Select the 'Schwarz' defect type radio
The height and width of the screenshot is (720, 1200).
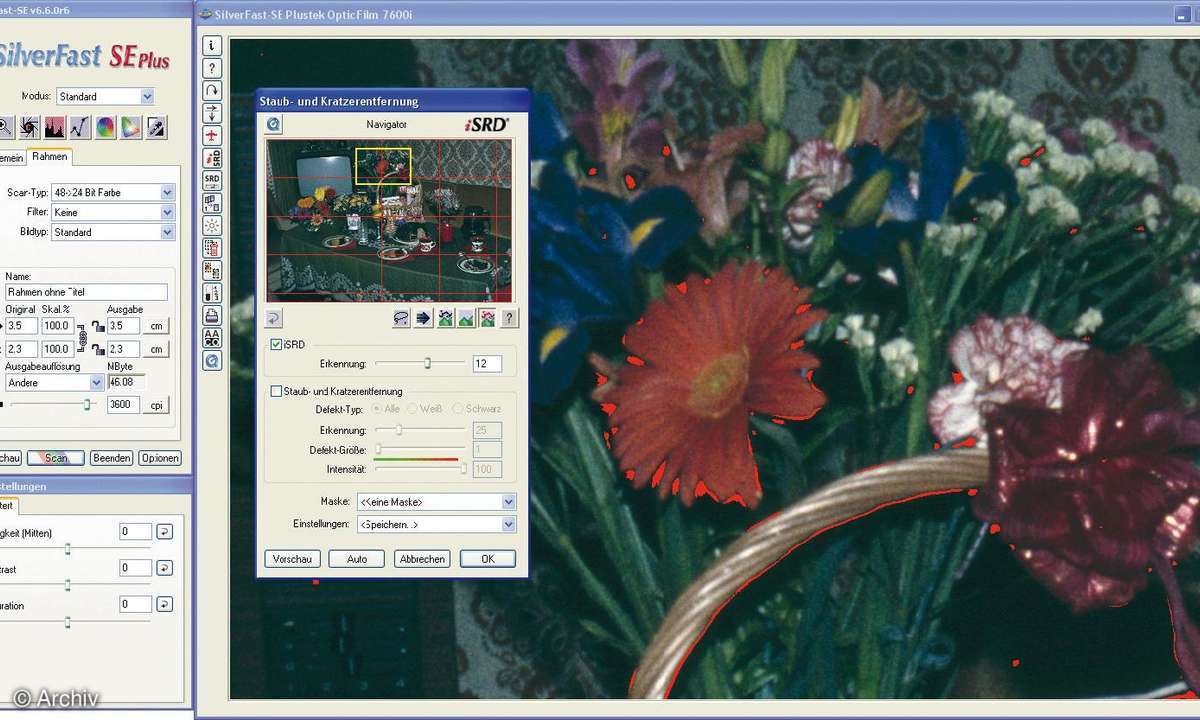458,409
